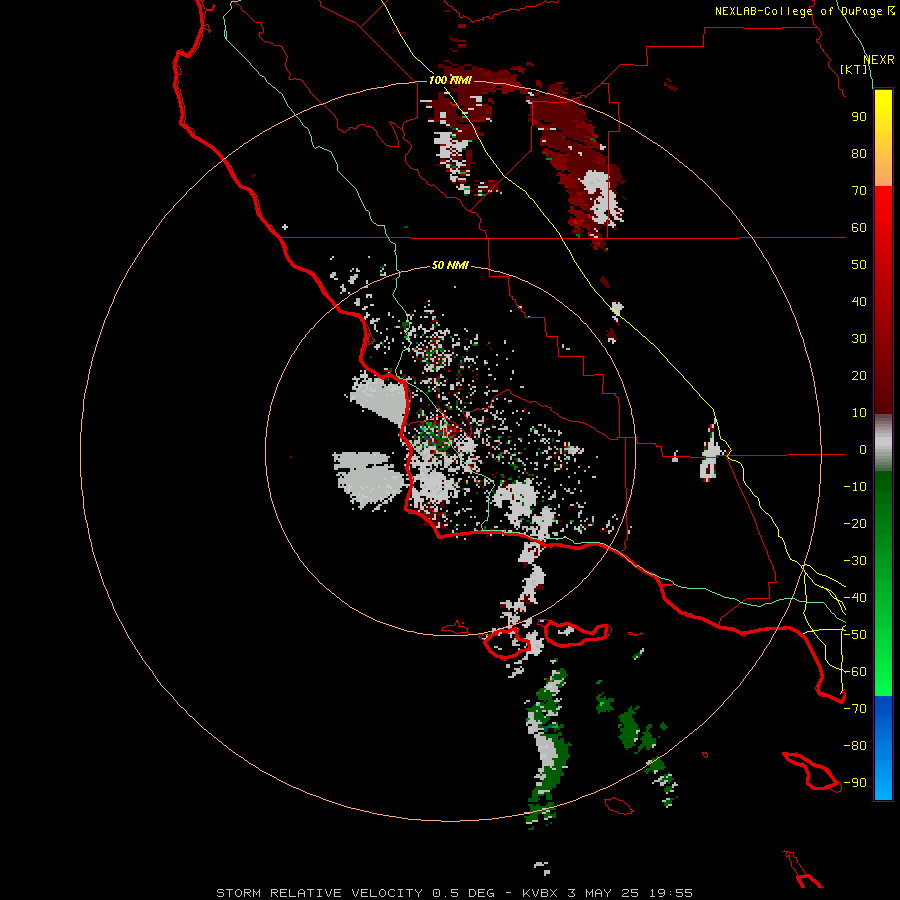Click the 70 value on the velocity scale
The width and height of the screenshot is (900, 900).
(x=859, y=191)
